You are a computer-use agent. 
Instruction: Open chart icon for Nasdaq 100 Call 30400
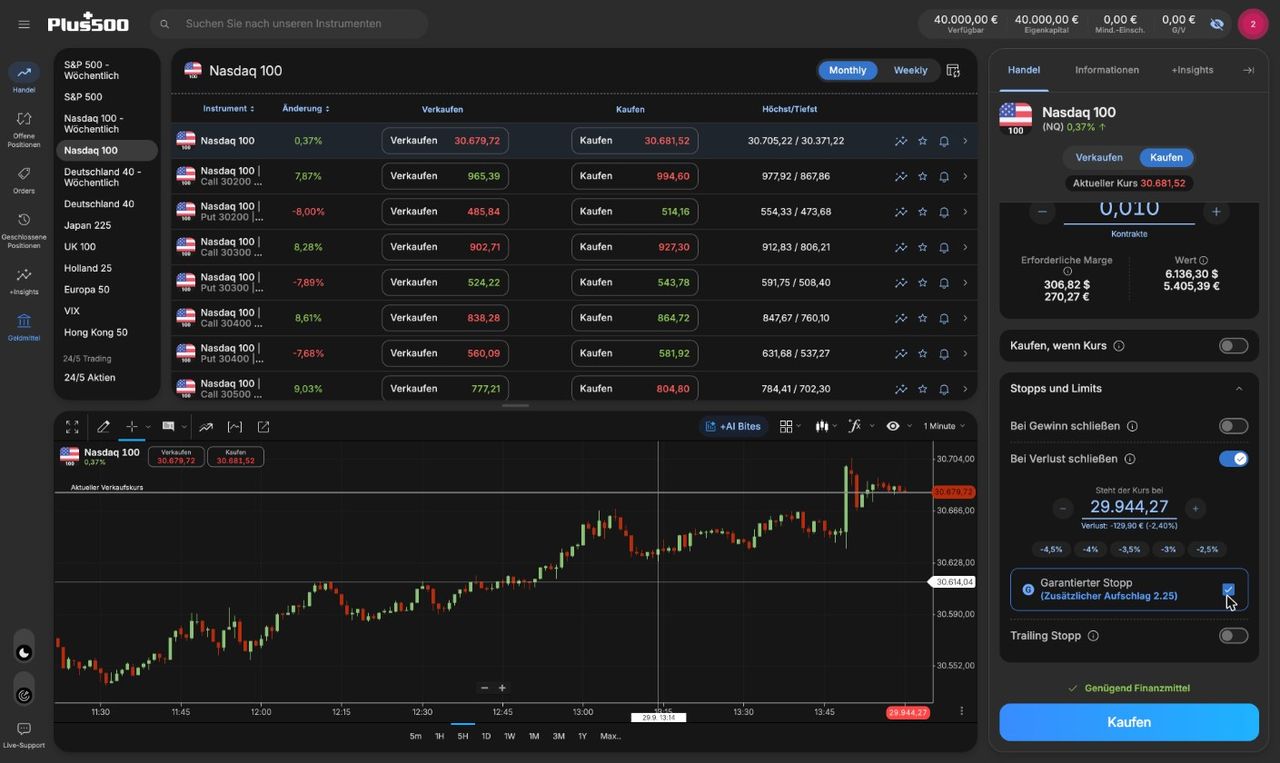tap(901, 318)
